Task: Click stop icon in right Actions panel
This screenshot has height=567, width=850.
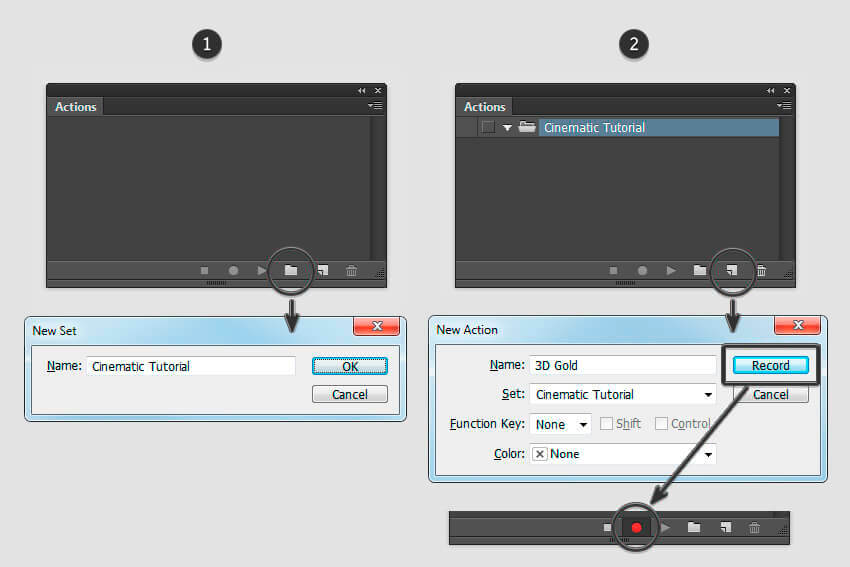Action: [x=613, y=270]
